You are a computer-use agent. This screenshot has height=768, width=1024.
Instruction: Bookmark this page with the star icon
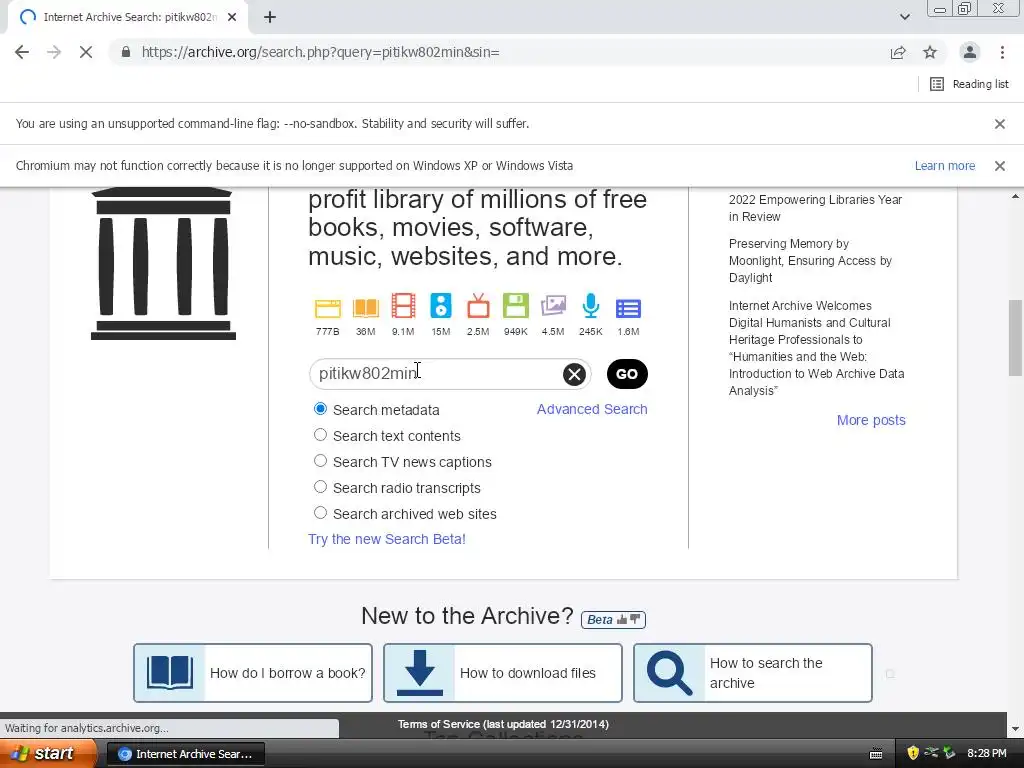tap(930, 52)
